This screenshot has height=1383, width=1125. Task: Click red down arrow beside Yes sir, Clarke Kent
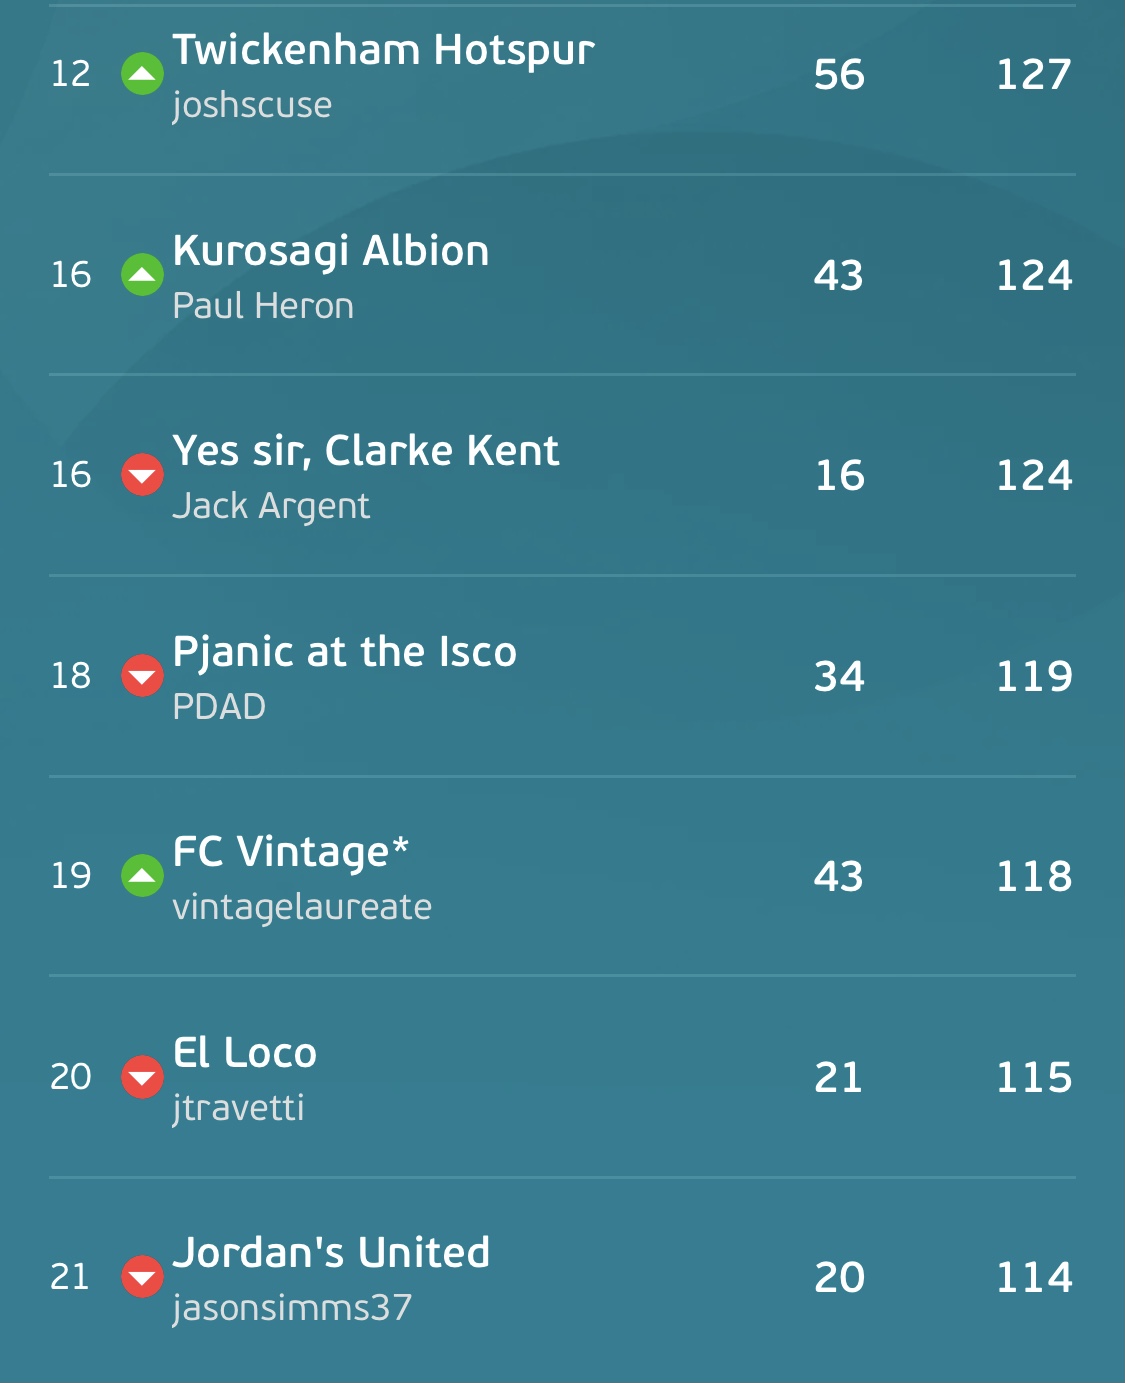pyautogui.click(x=142, y=475)
